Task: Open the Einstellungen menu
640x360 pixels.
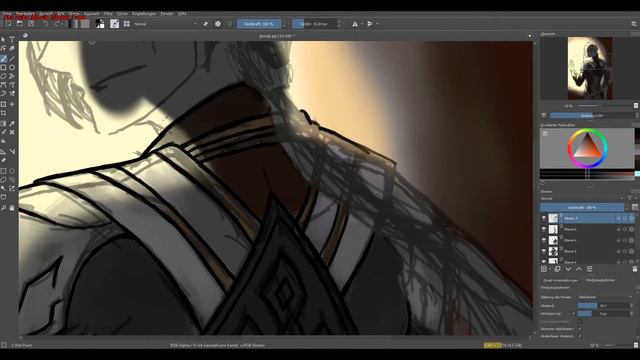Action: pyautogui.click(x=144, y=14)
